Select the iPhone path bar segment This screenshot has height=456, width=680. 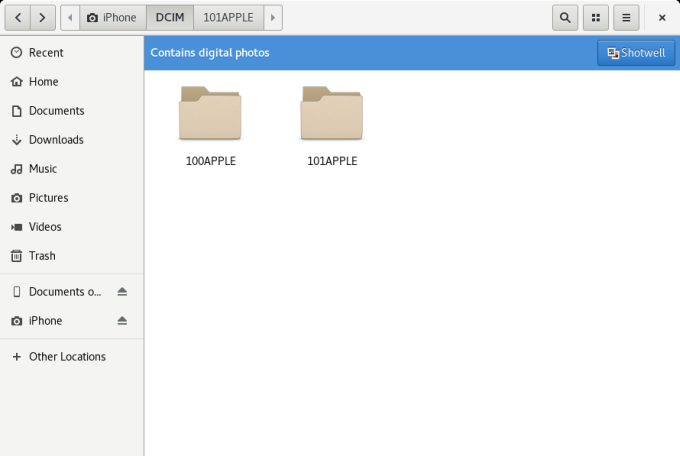(x=112, y=18)
